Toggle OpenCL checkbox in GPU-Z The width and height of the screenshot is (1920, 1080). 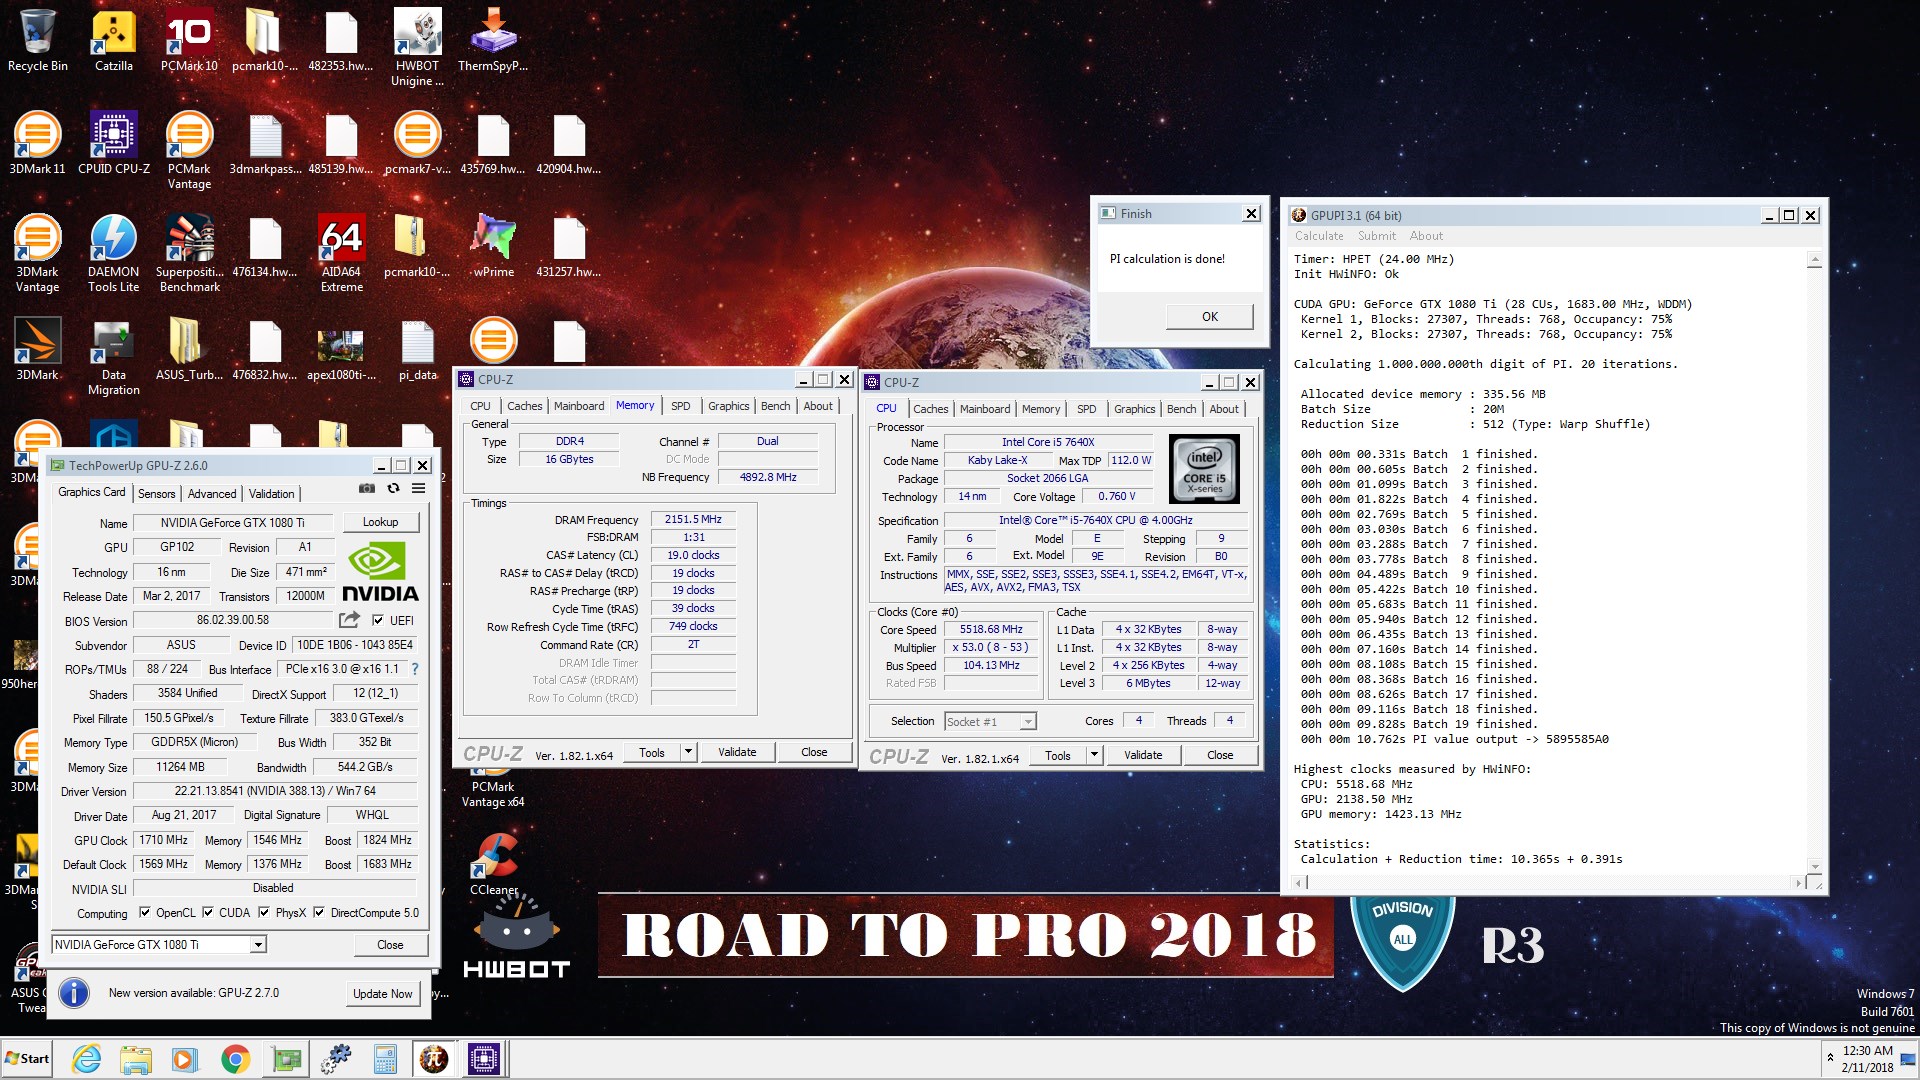[x=145, y=912]
